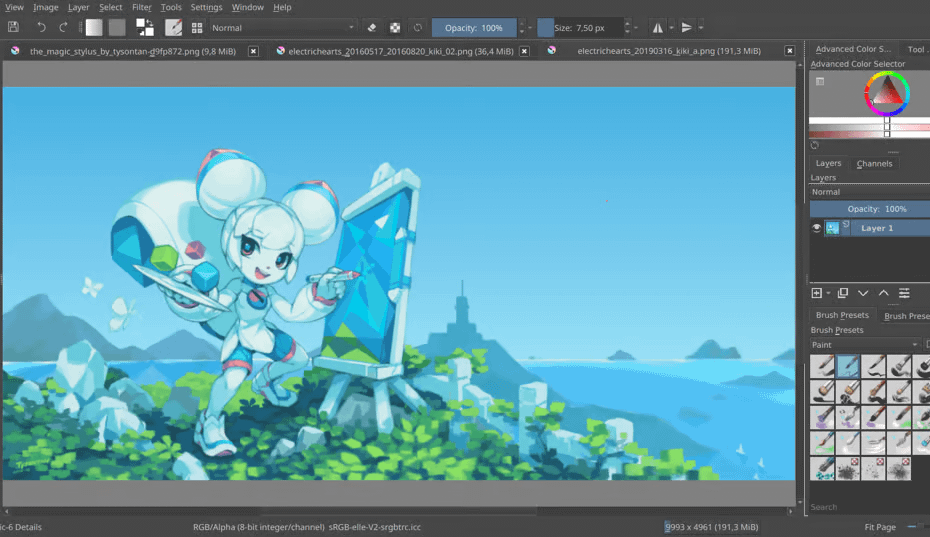Close the kiki_a.png document tab
Screen dimensions: 930x537
(789, 51)
